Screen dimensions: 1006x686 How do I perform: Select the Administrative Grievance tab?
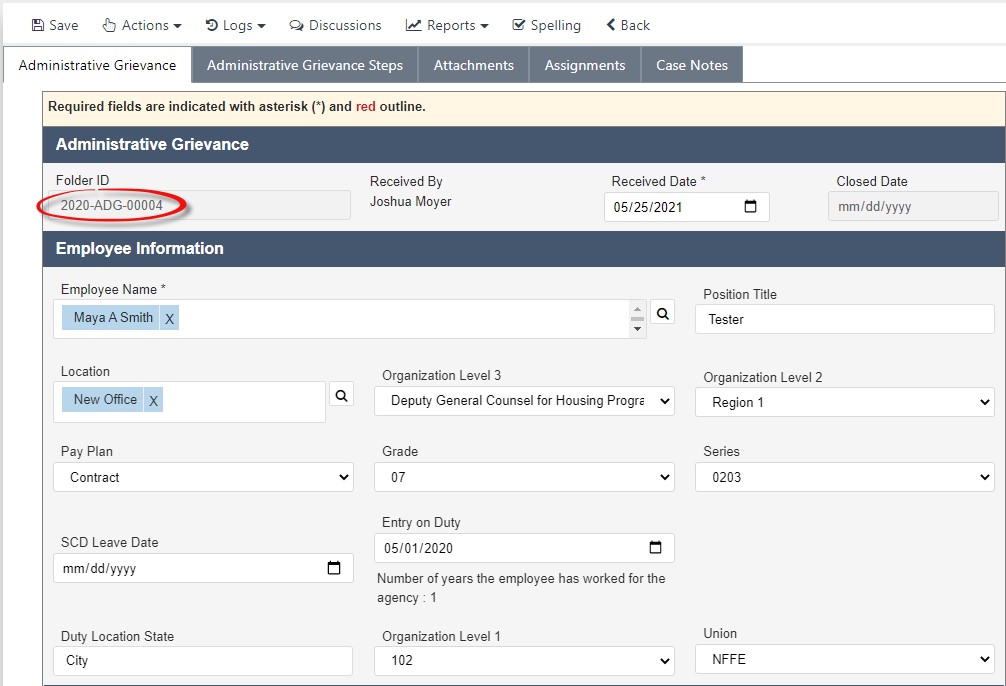pos(97,65)
